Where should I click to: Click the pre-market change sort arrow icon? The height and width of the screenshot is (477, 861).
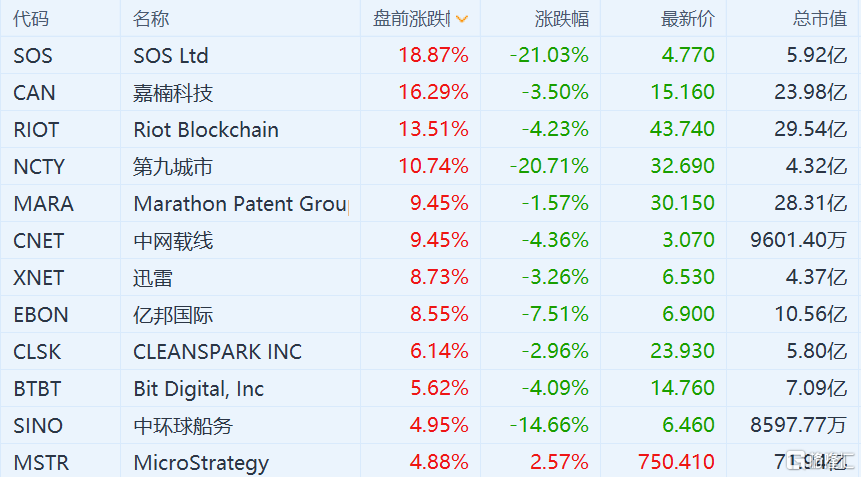pos(462,19)
